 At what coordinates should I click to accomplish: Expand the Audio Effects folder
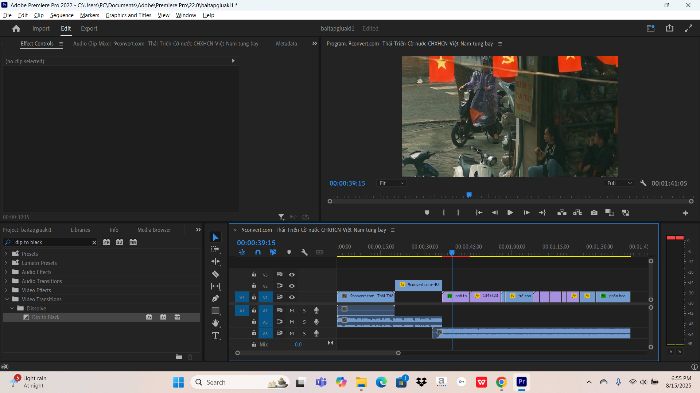[6, 272]
